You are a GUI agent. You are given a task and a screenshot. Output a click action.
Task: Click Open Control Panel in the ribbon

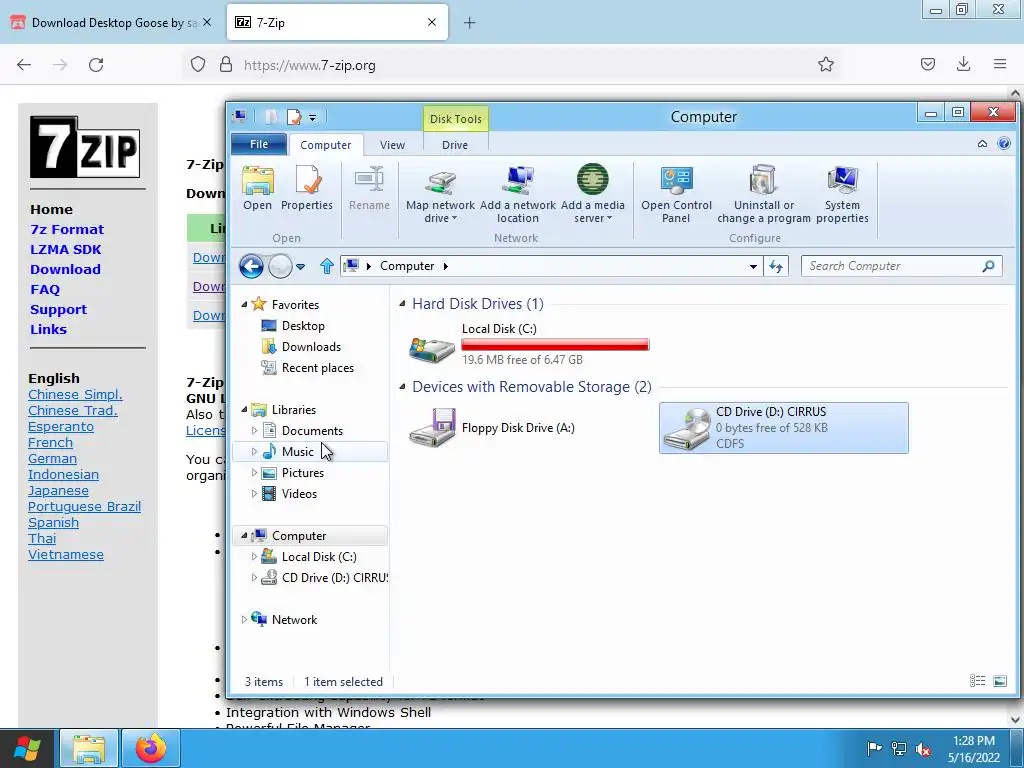click(x=676, y=194)
